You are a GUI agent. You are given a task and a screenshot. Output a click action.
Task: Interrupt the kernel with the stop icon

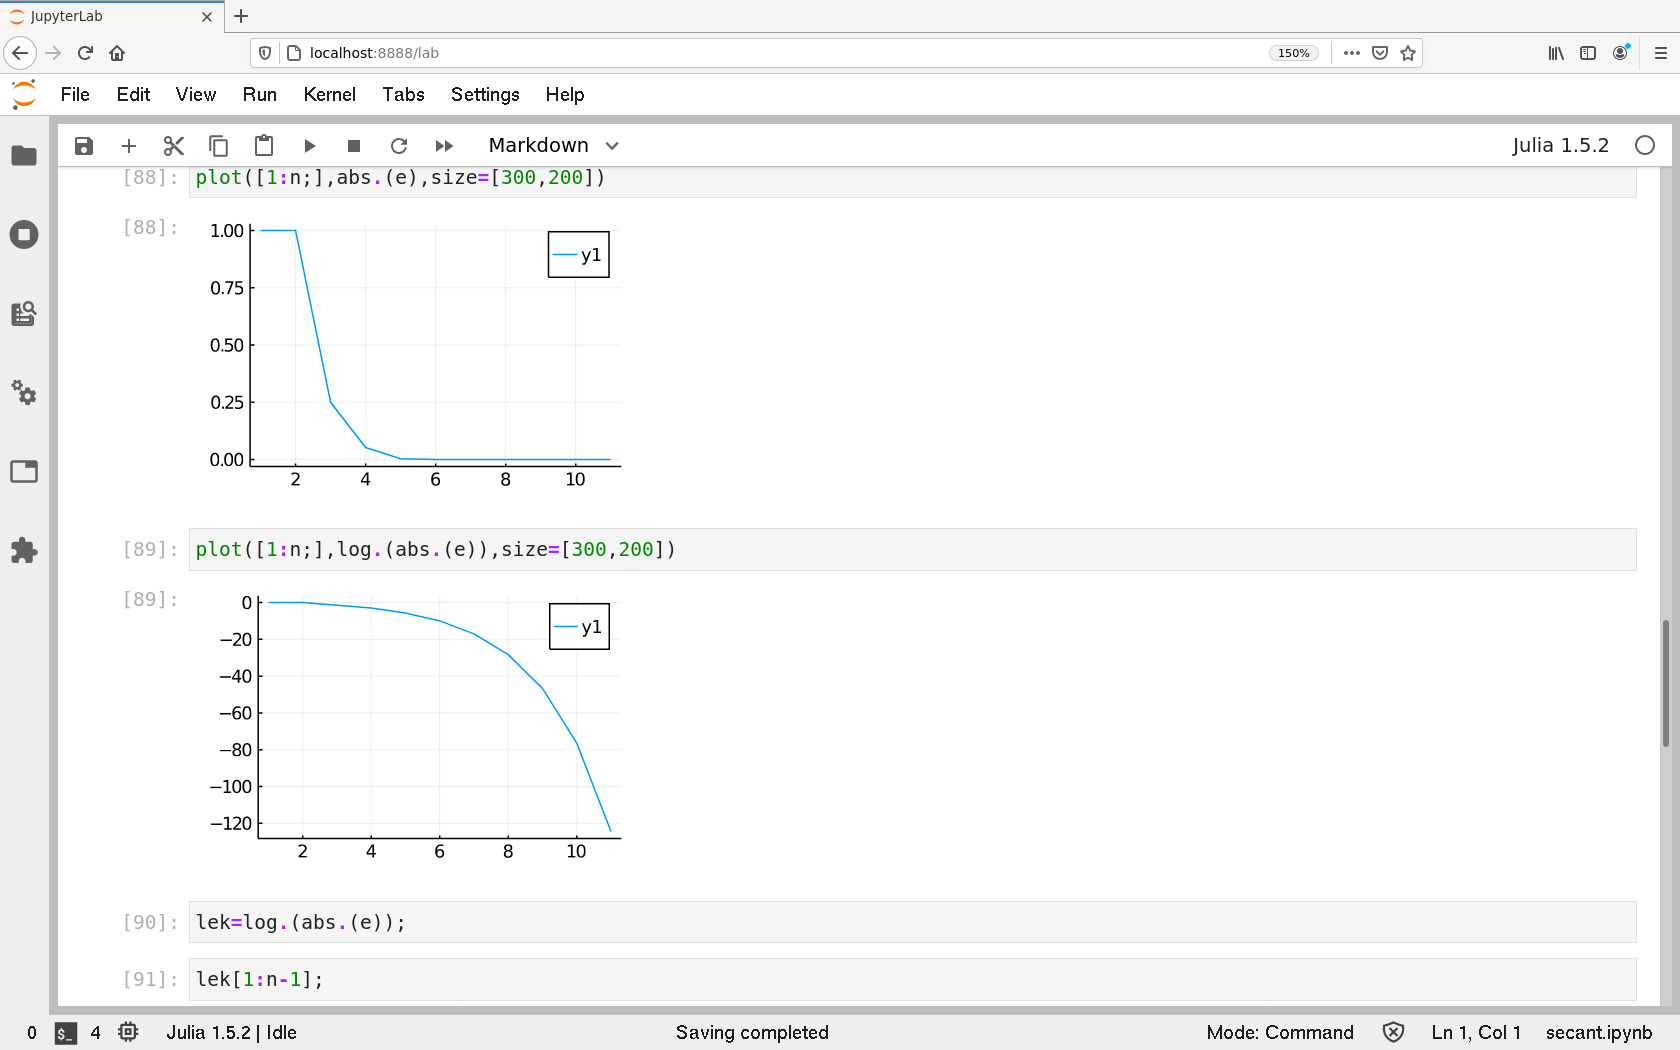(x=353, y=146)
